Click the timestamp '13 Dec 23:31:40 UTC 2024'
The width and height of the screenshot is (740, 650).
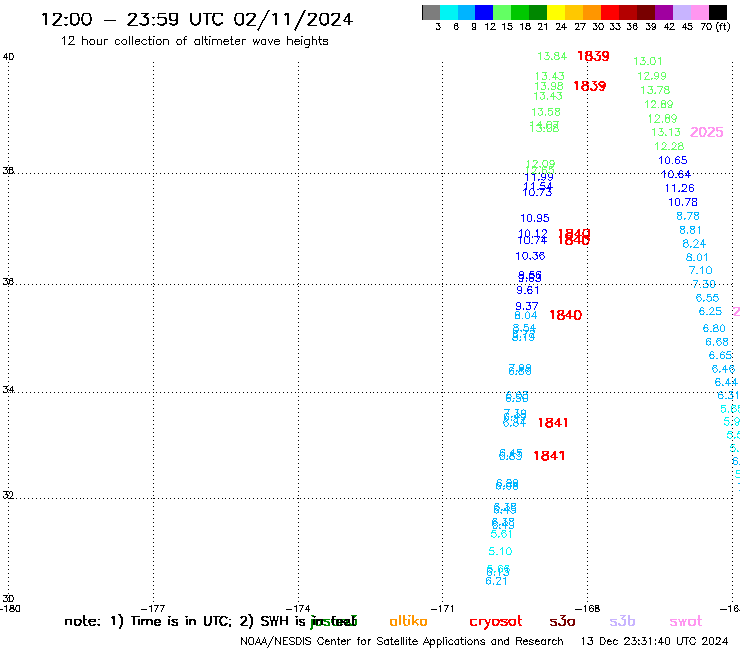pos(654,642)
